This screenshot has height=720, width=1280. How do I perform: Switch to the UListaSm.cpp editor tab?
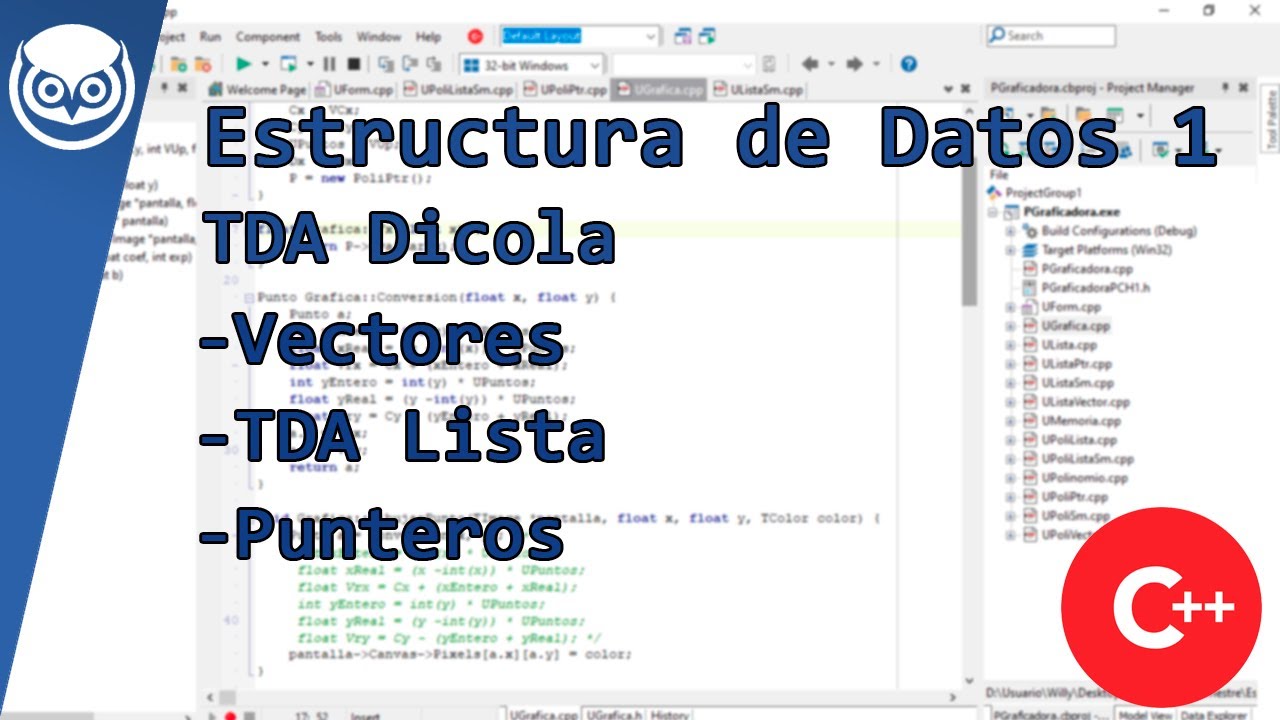point(759,89)
